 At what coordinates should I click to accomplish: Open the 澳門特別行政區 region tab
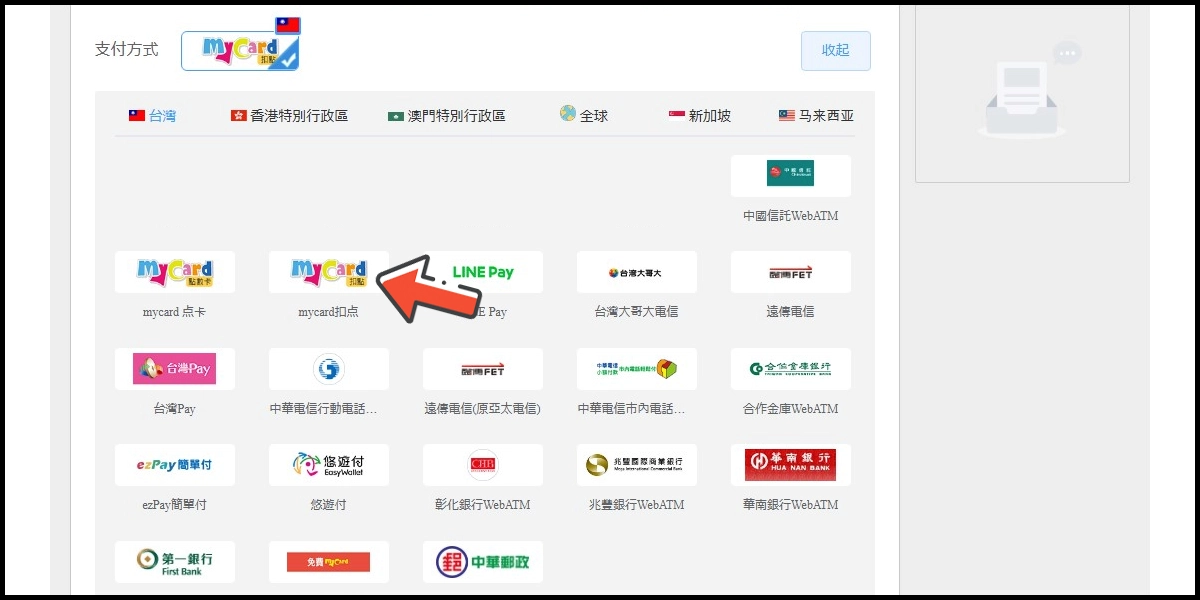[447, 116]
